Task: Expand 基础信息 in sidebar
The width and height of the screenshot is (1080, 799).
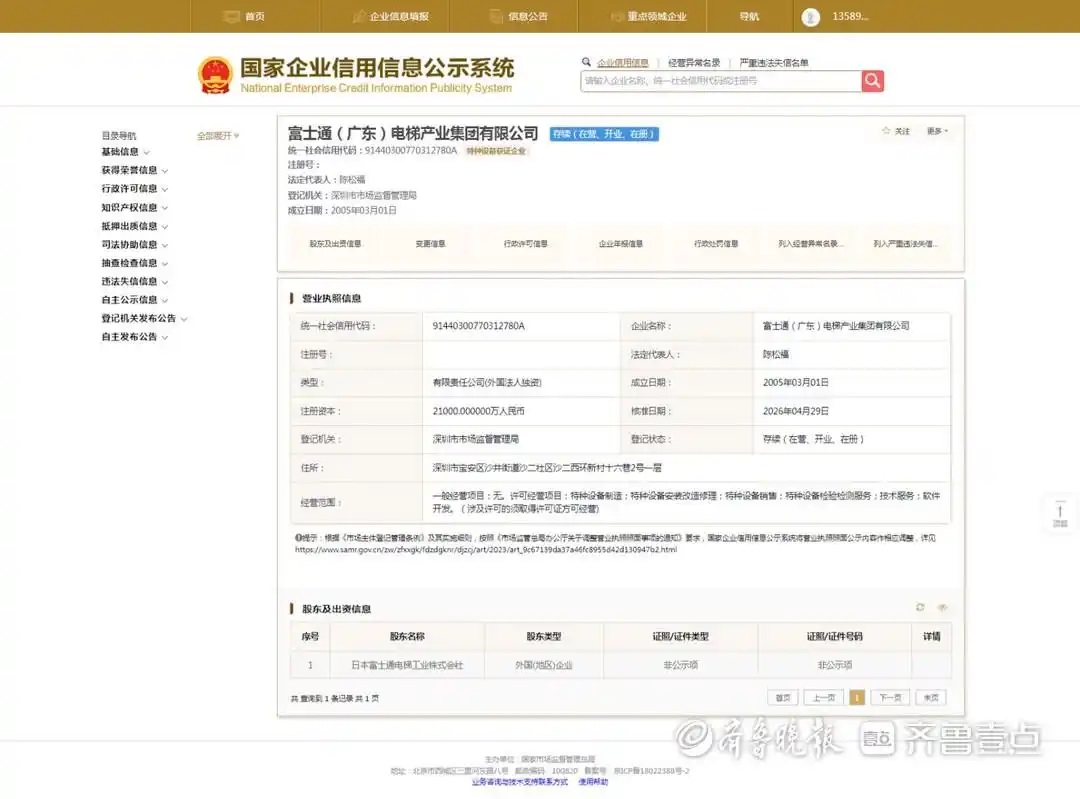Action: (125, 152)
